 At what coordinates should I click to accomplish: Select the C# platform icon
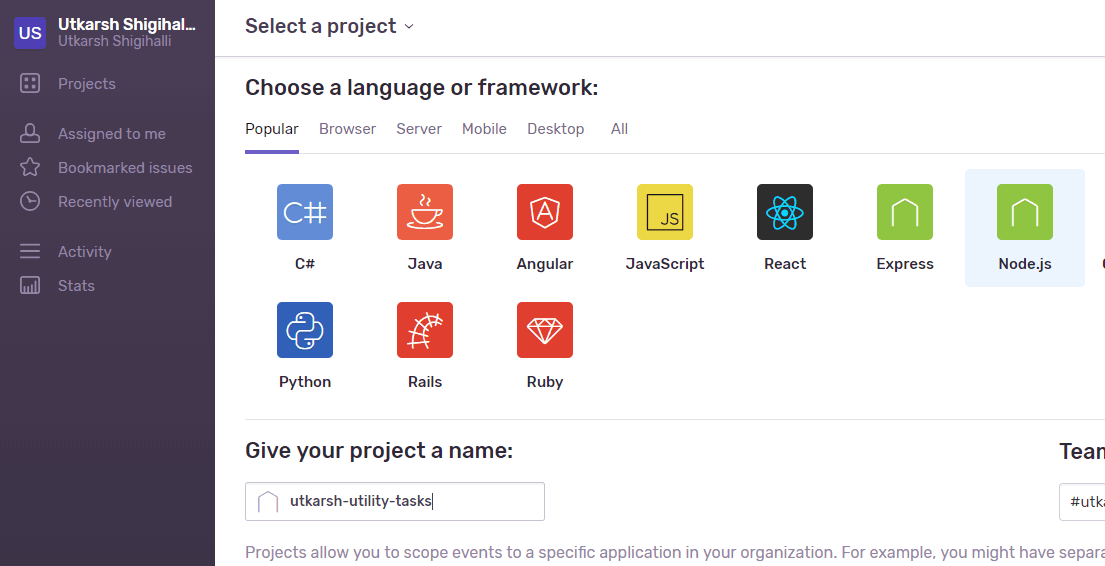pos(304,212)
